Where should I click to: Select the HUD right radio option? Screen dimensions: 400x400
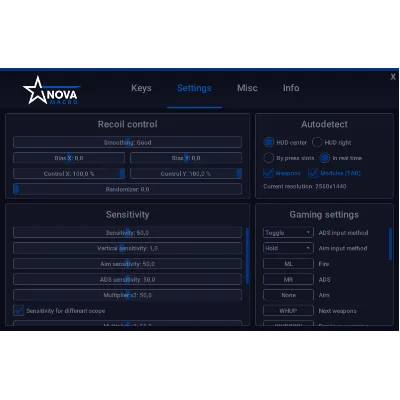317,142
